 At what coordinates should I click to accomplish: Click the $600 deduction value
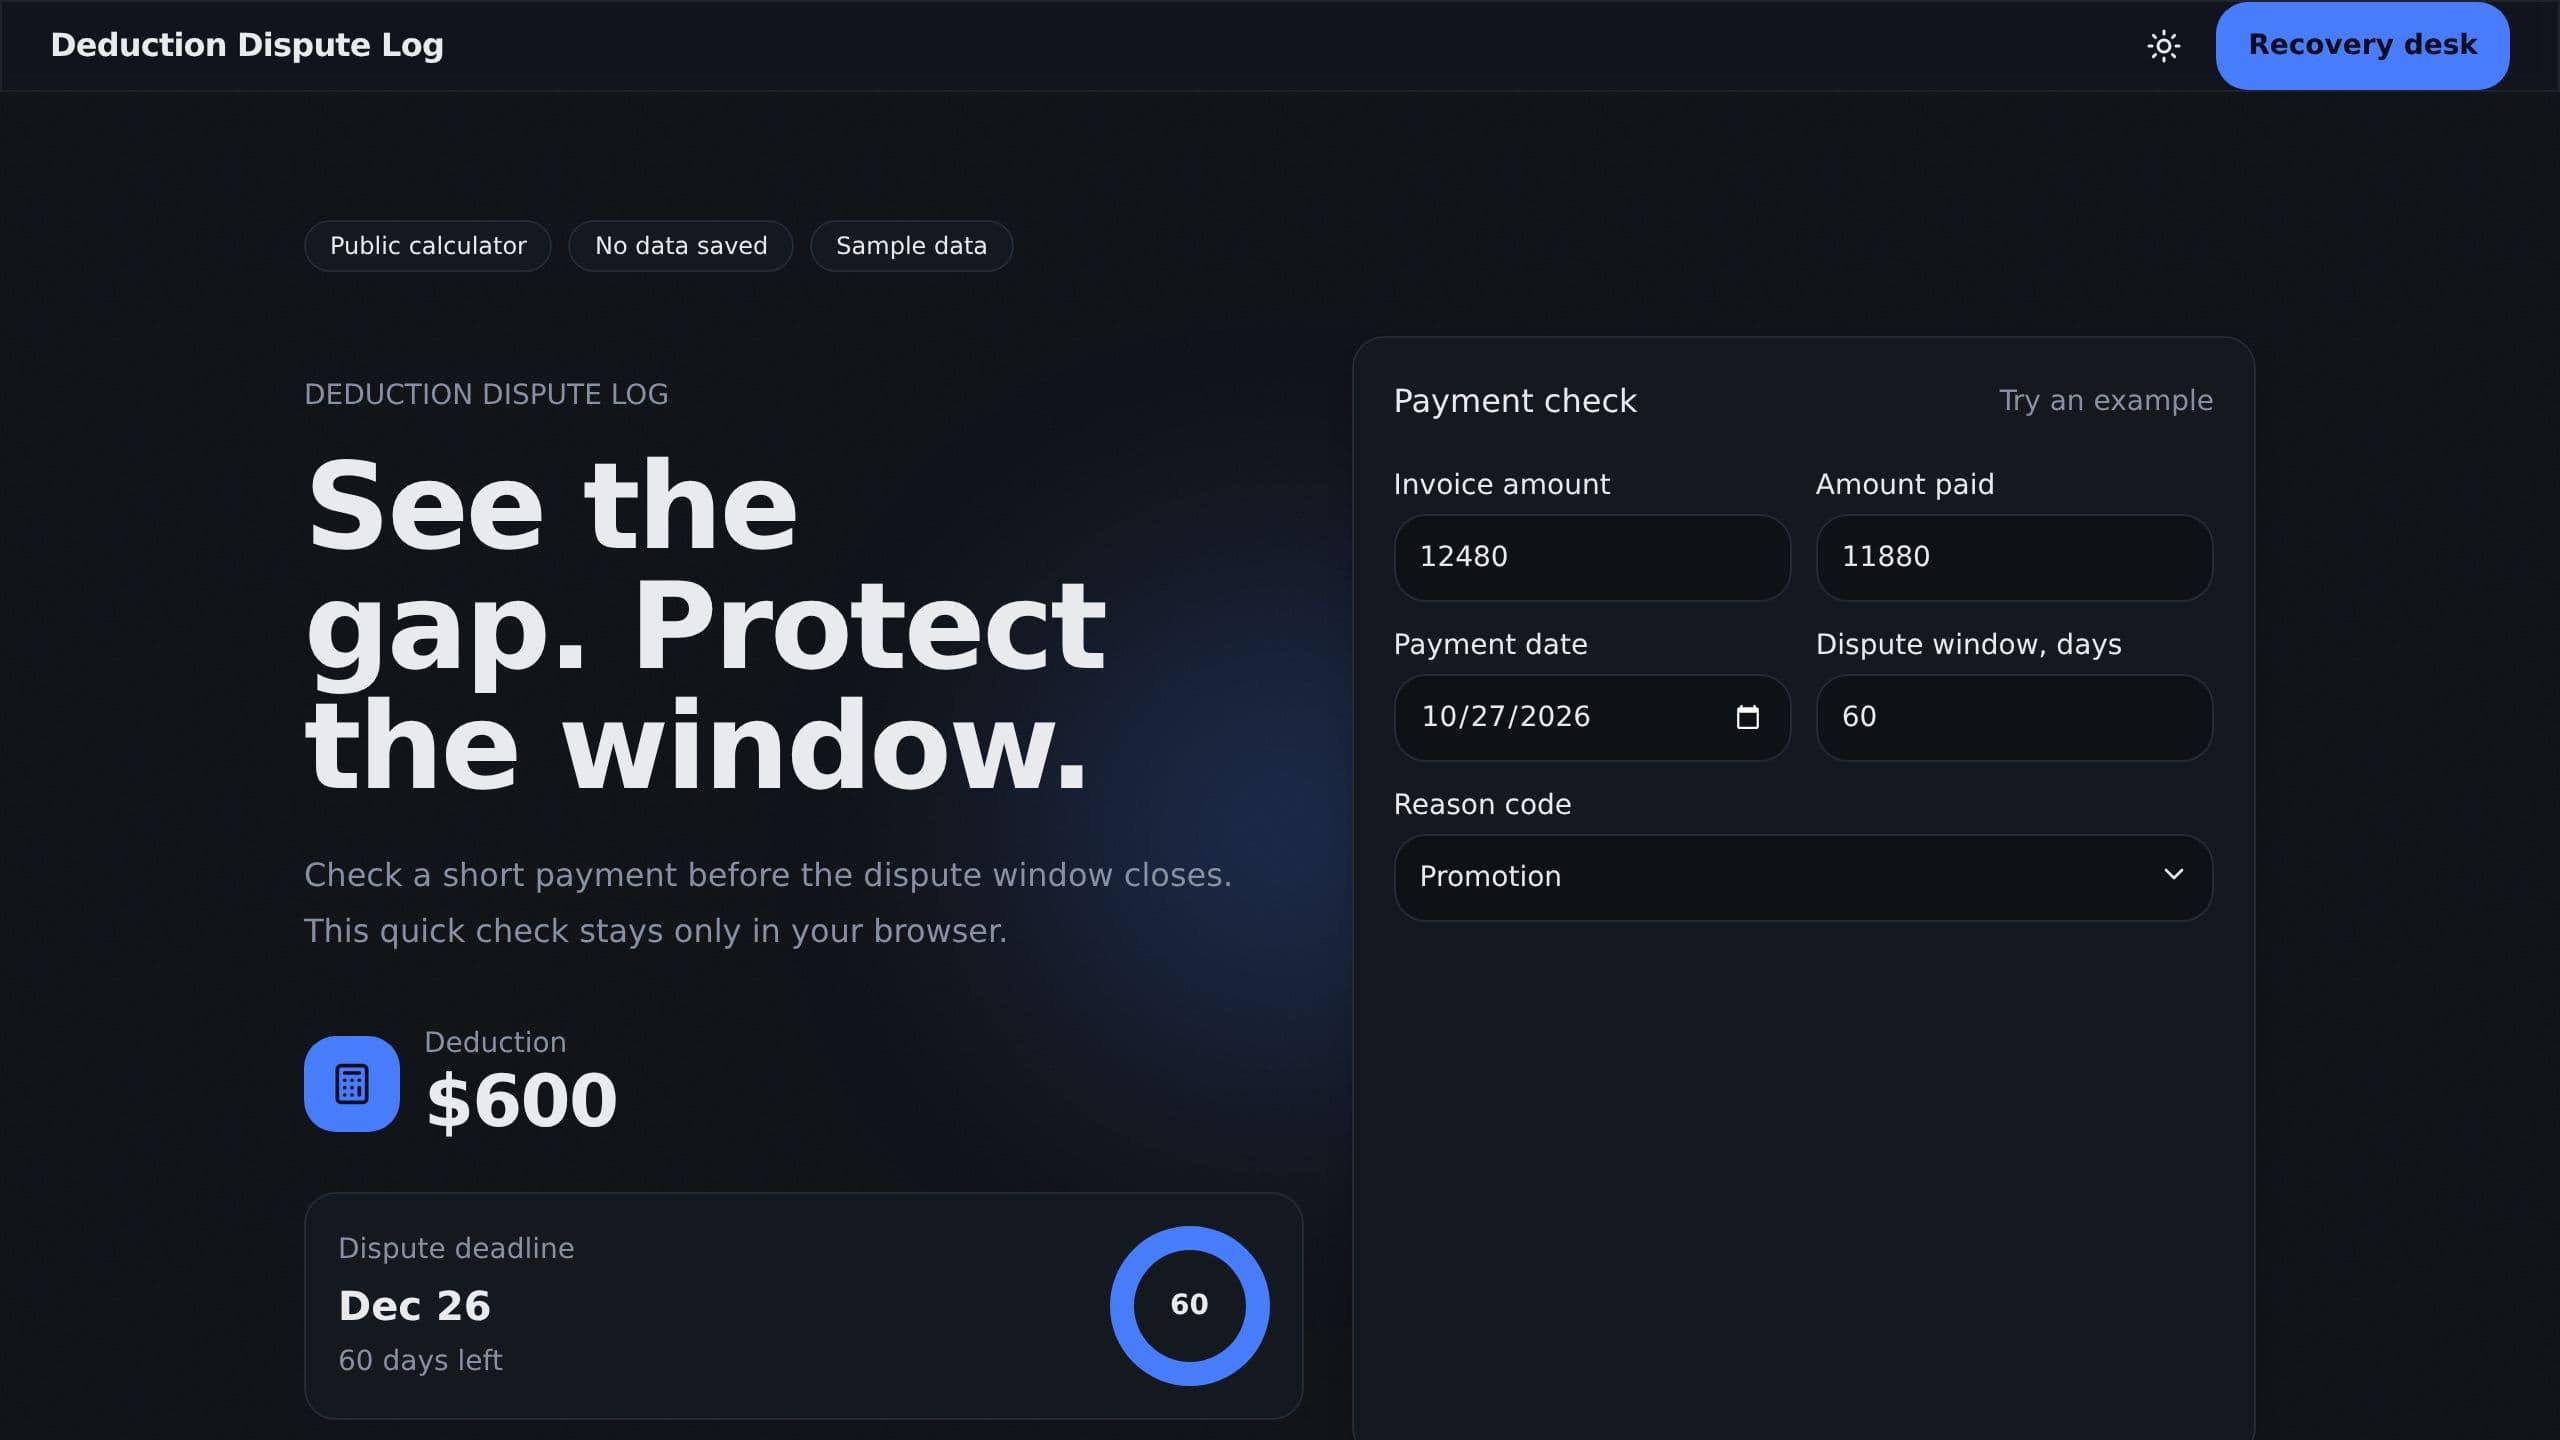[521, 1100]
